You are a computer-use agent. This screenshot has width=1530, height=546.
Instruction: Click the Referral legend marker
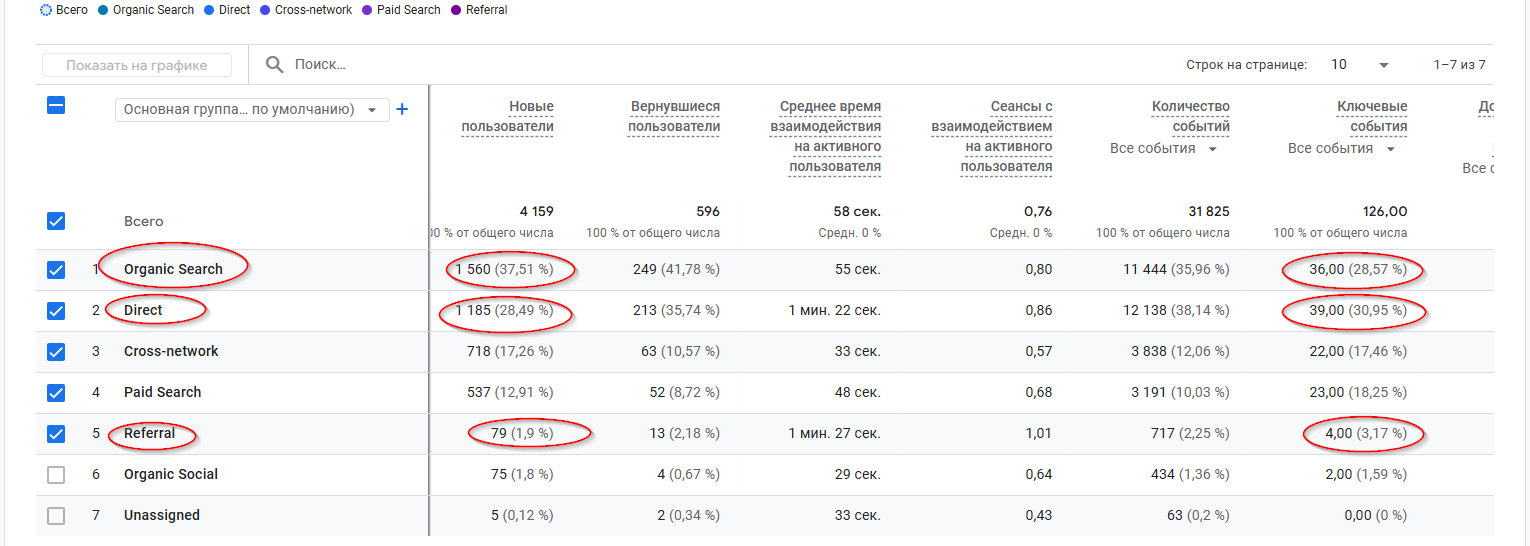tap(456, 10)
